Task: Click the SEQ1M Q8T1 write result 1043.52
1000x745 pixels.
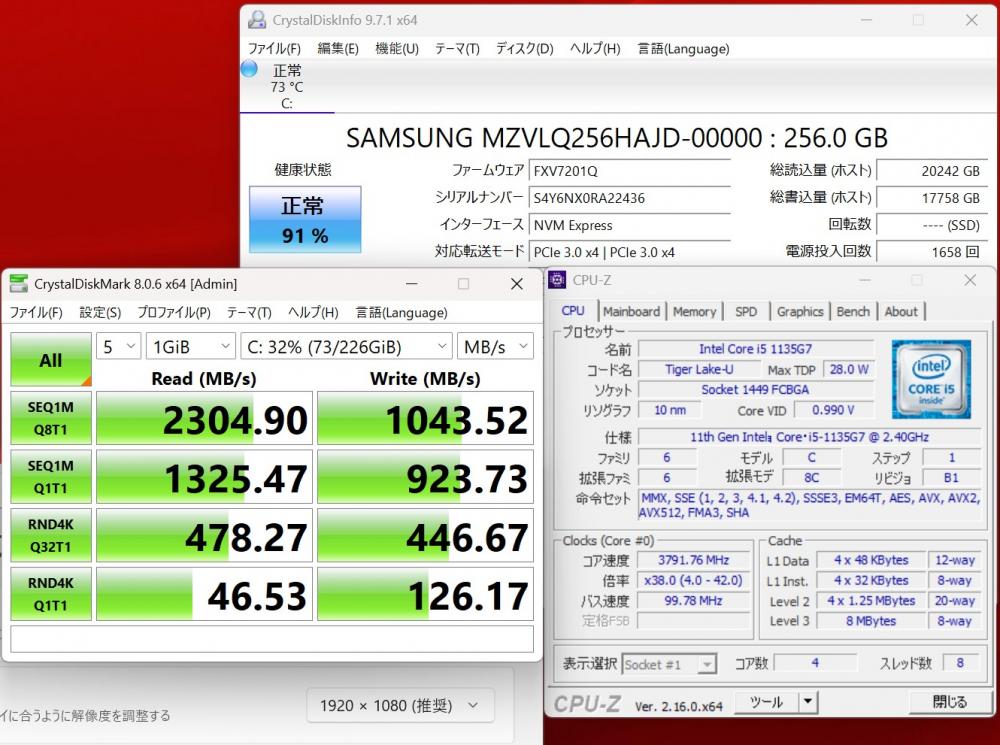Action: point(425,418)
